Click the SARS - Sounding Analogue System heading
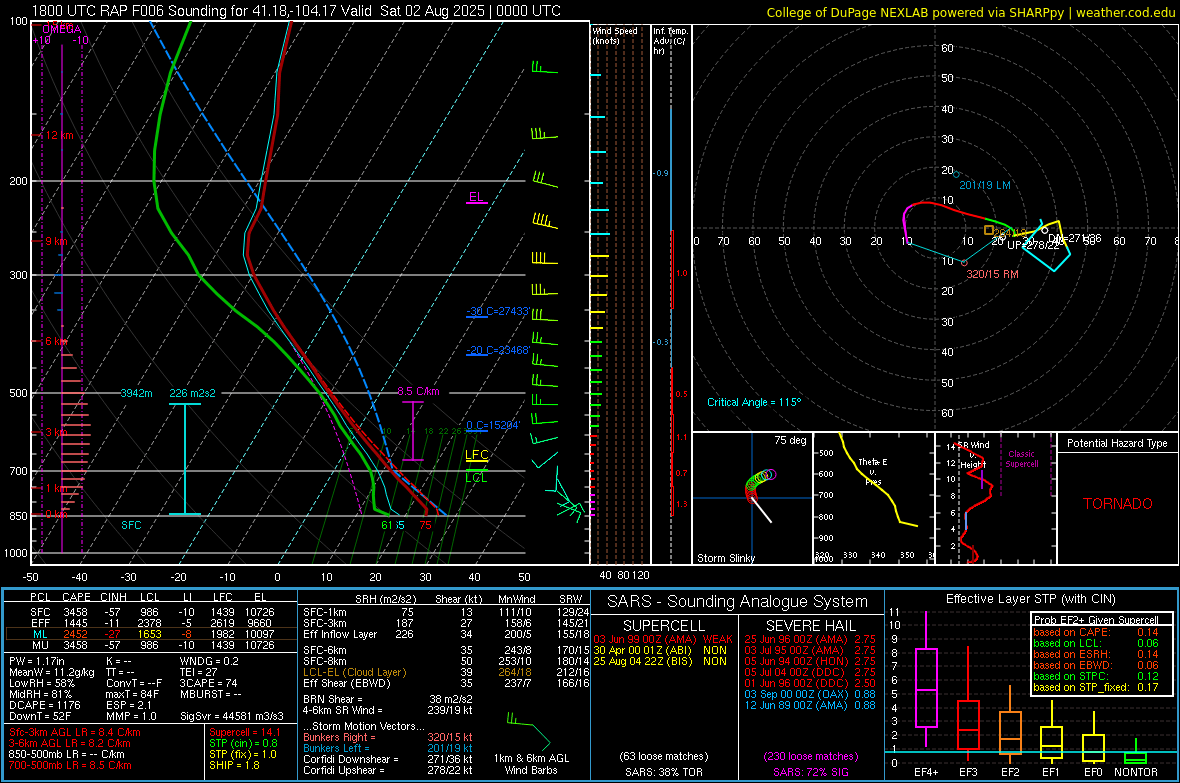 tap(738, 602)
